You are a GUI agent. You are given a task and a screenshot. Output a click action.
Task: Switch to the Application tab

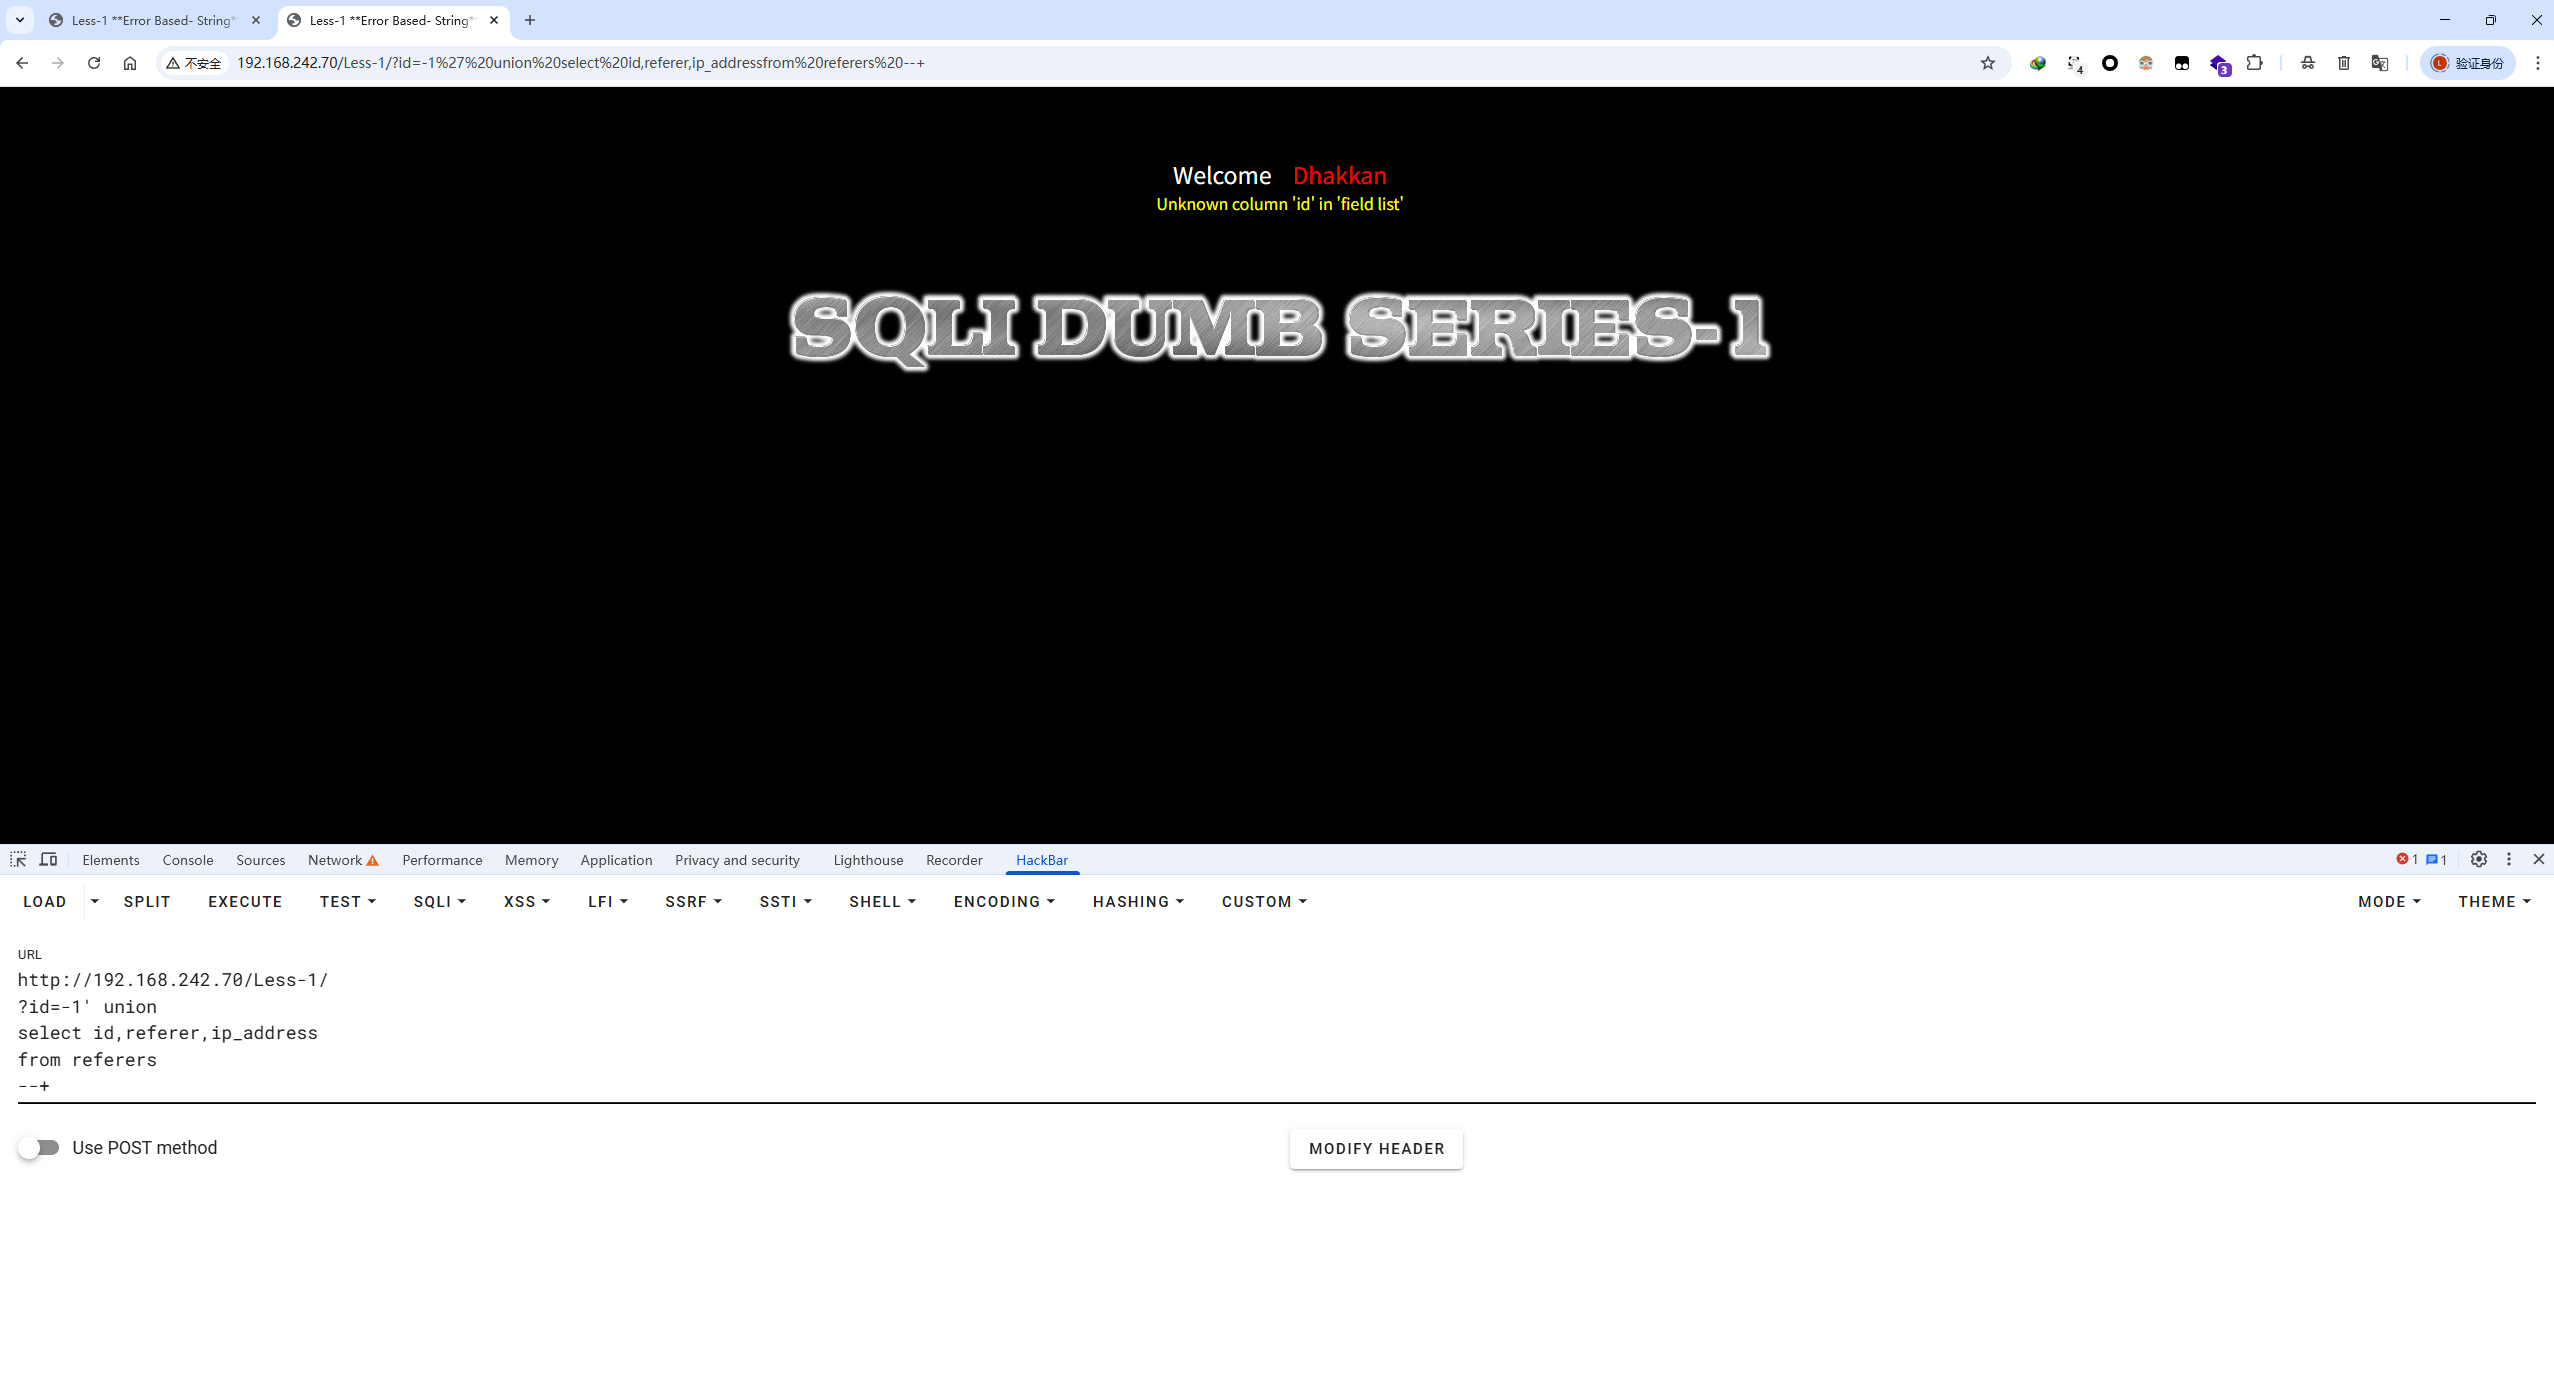pyautogui.click(x=616, y=859)
